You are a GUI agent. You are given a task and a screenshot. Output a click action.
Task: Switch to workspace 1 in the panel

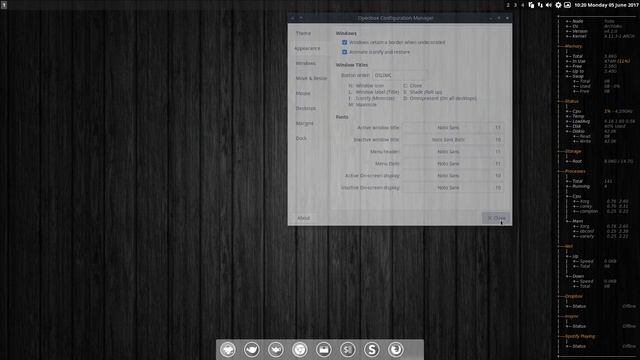[4, 5]
